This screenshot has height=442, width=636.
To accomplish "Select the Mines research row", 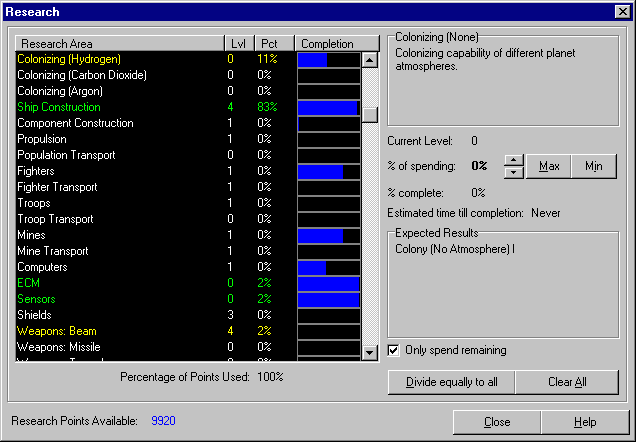I will tap(189, 235).
